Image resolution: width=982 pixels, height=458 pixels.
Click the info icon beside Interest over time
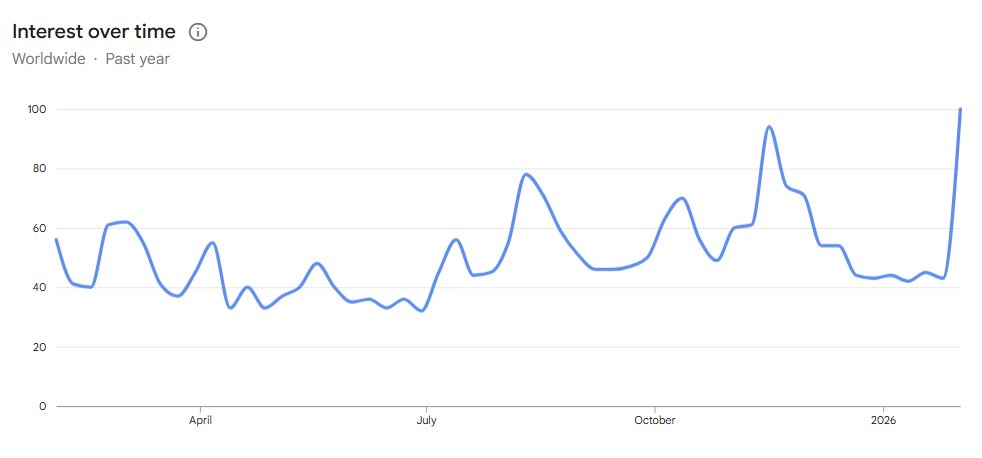tap(198, 32)
